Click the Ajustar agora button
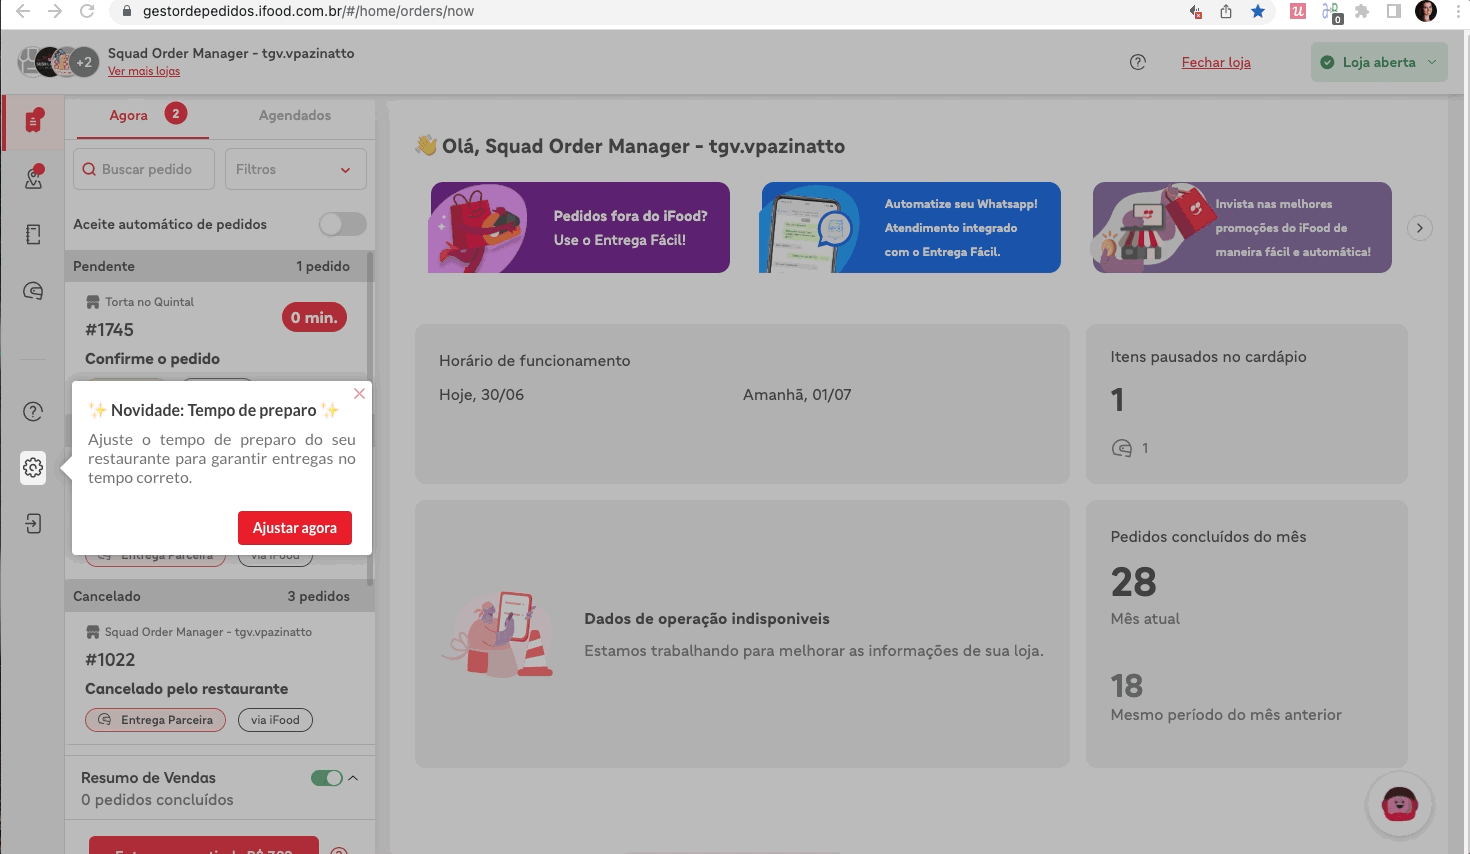Screen dimensions: 1470x854 click(295, 528)
